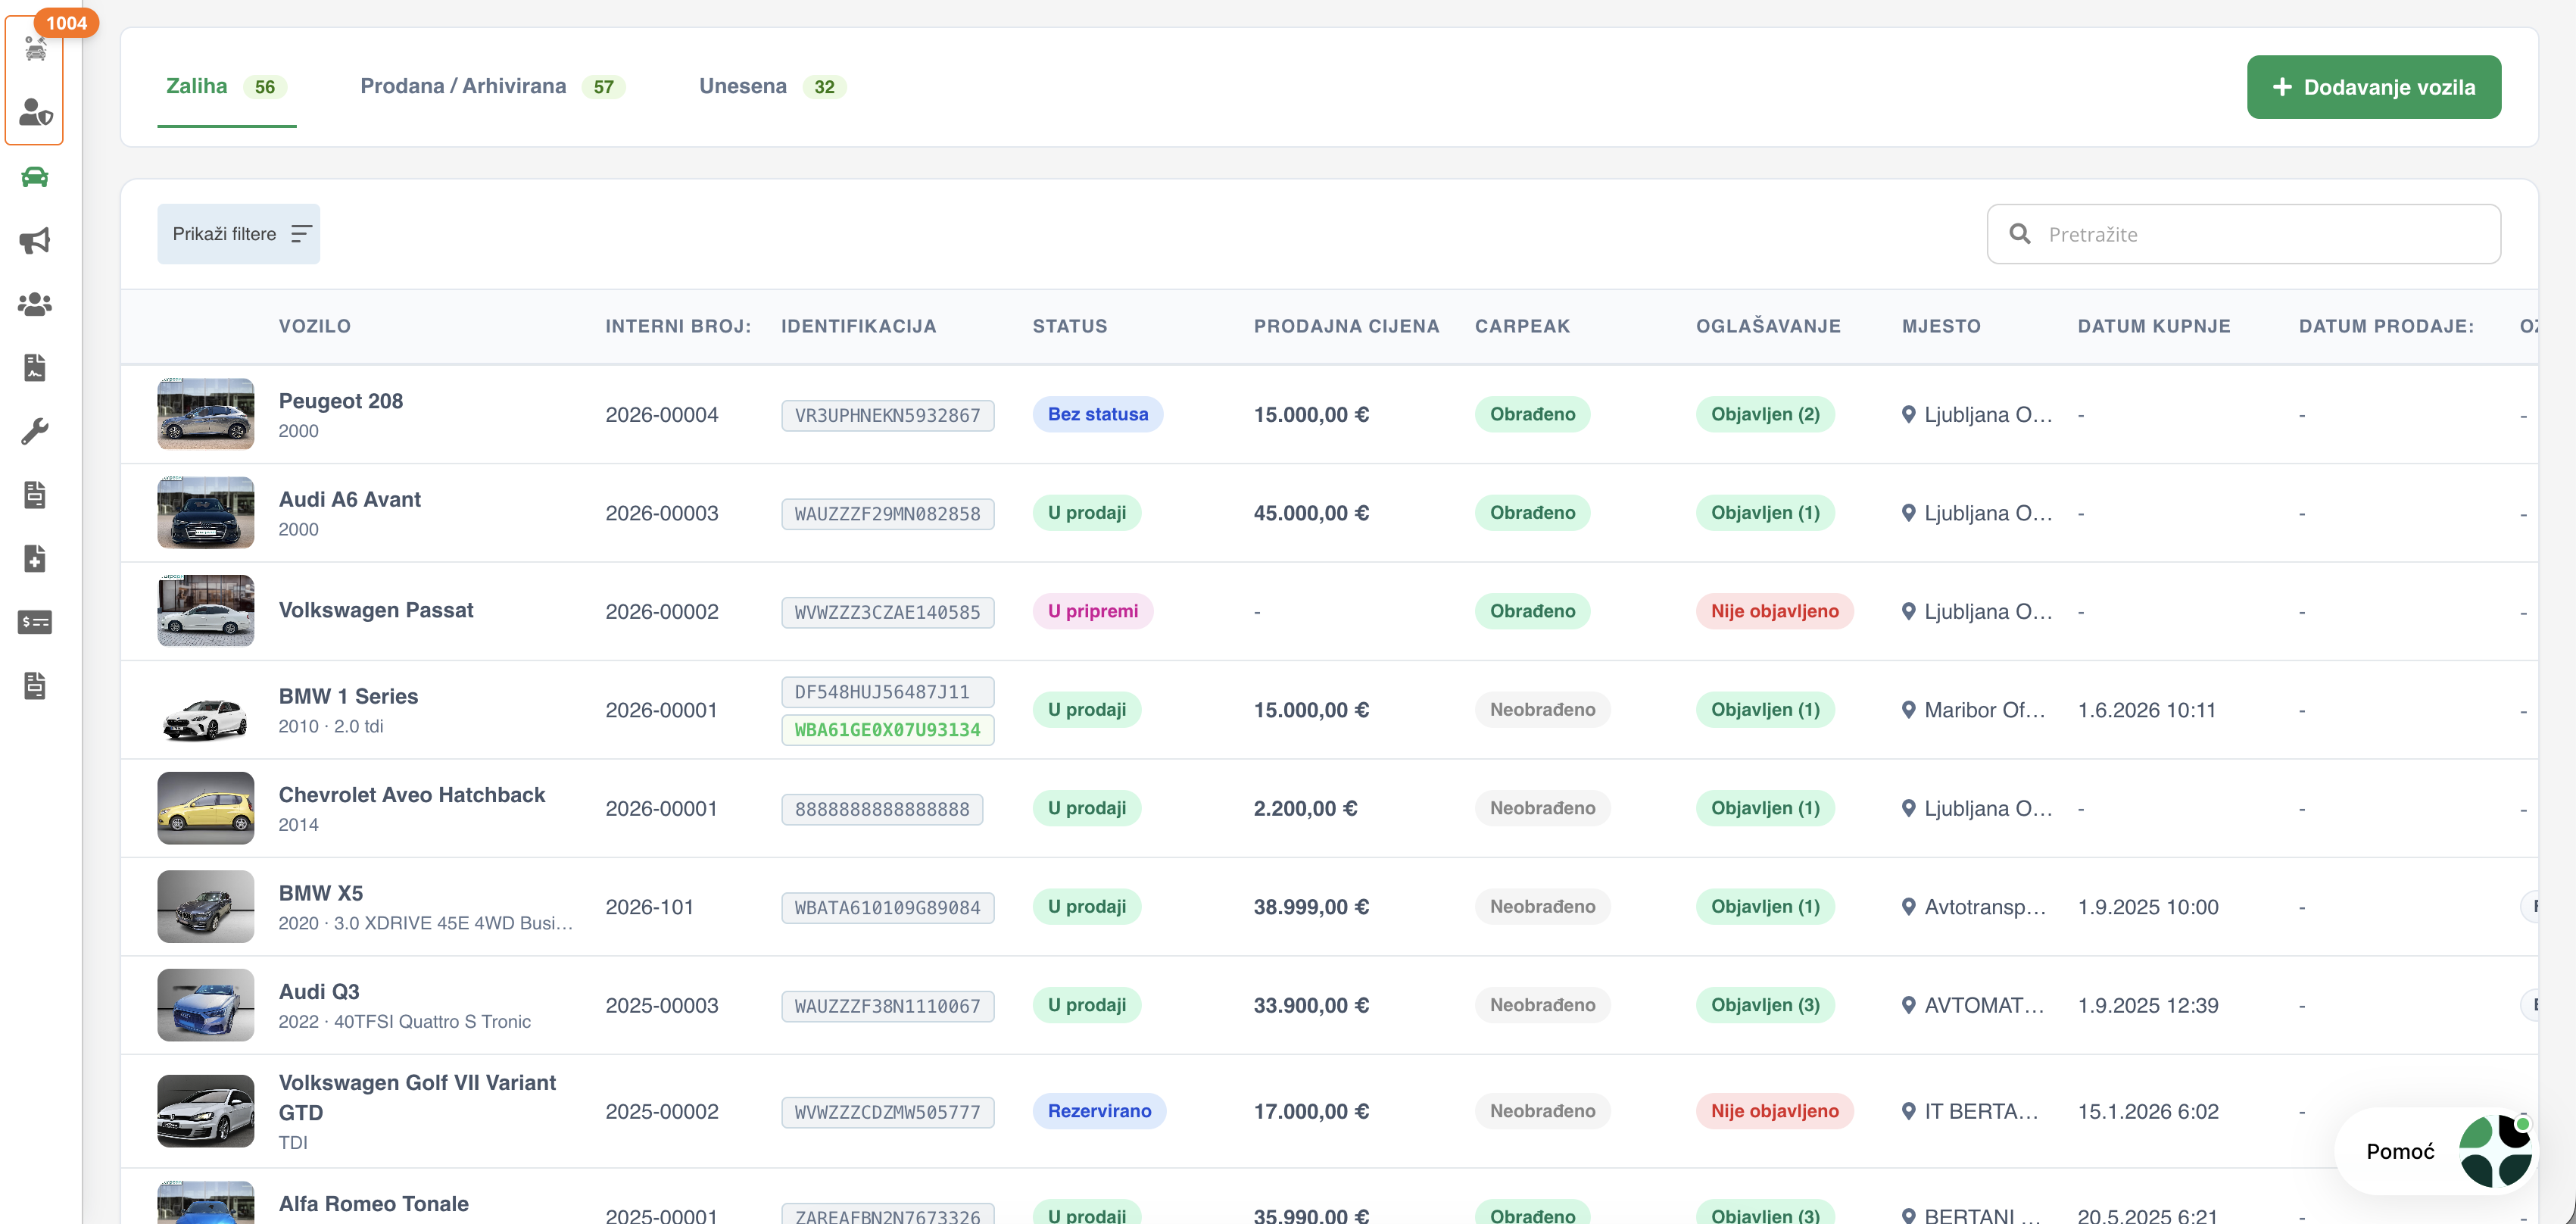Sort by the VOZILO column header
2576x1224 pixels.
point(314,326)
